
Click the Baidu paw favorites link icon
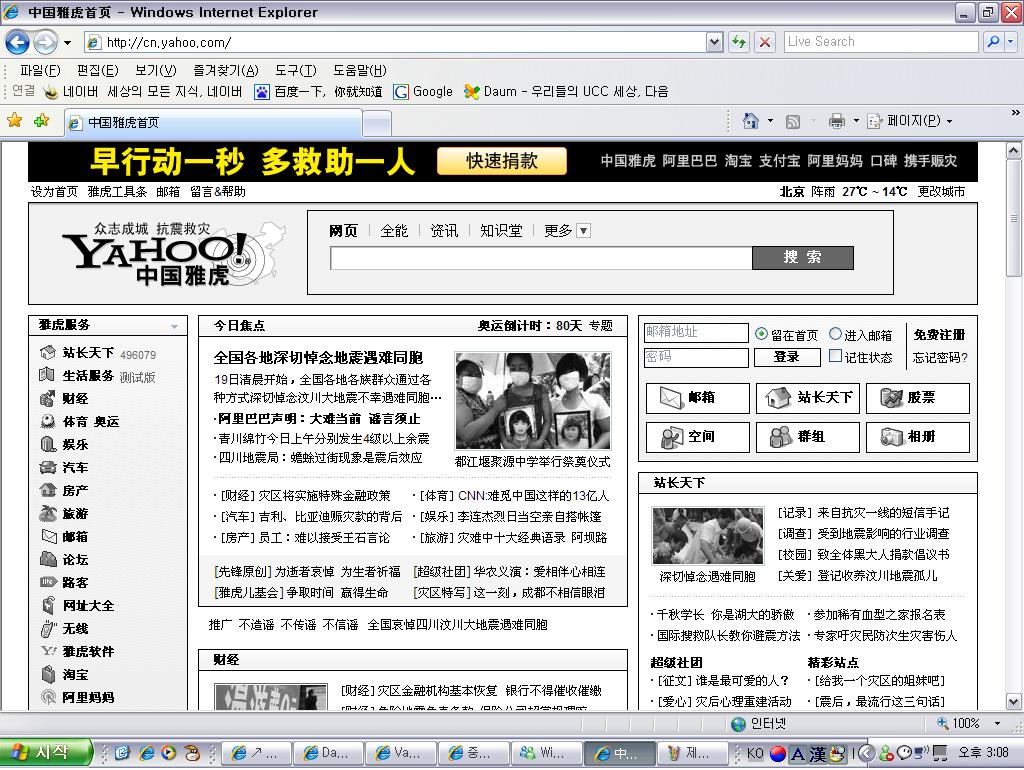pos(262,92)
